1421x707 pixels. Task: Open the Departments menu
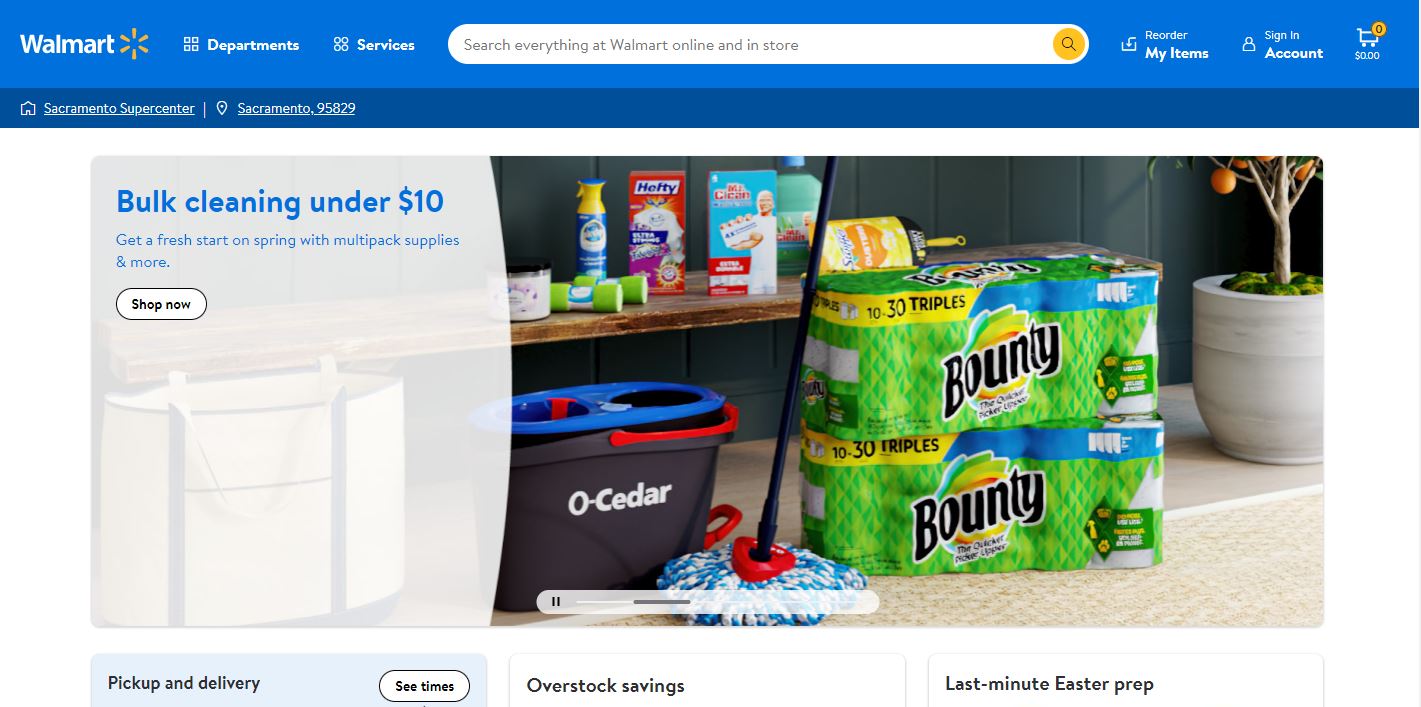241,44
